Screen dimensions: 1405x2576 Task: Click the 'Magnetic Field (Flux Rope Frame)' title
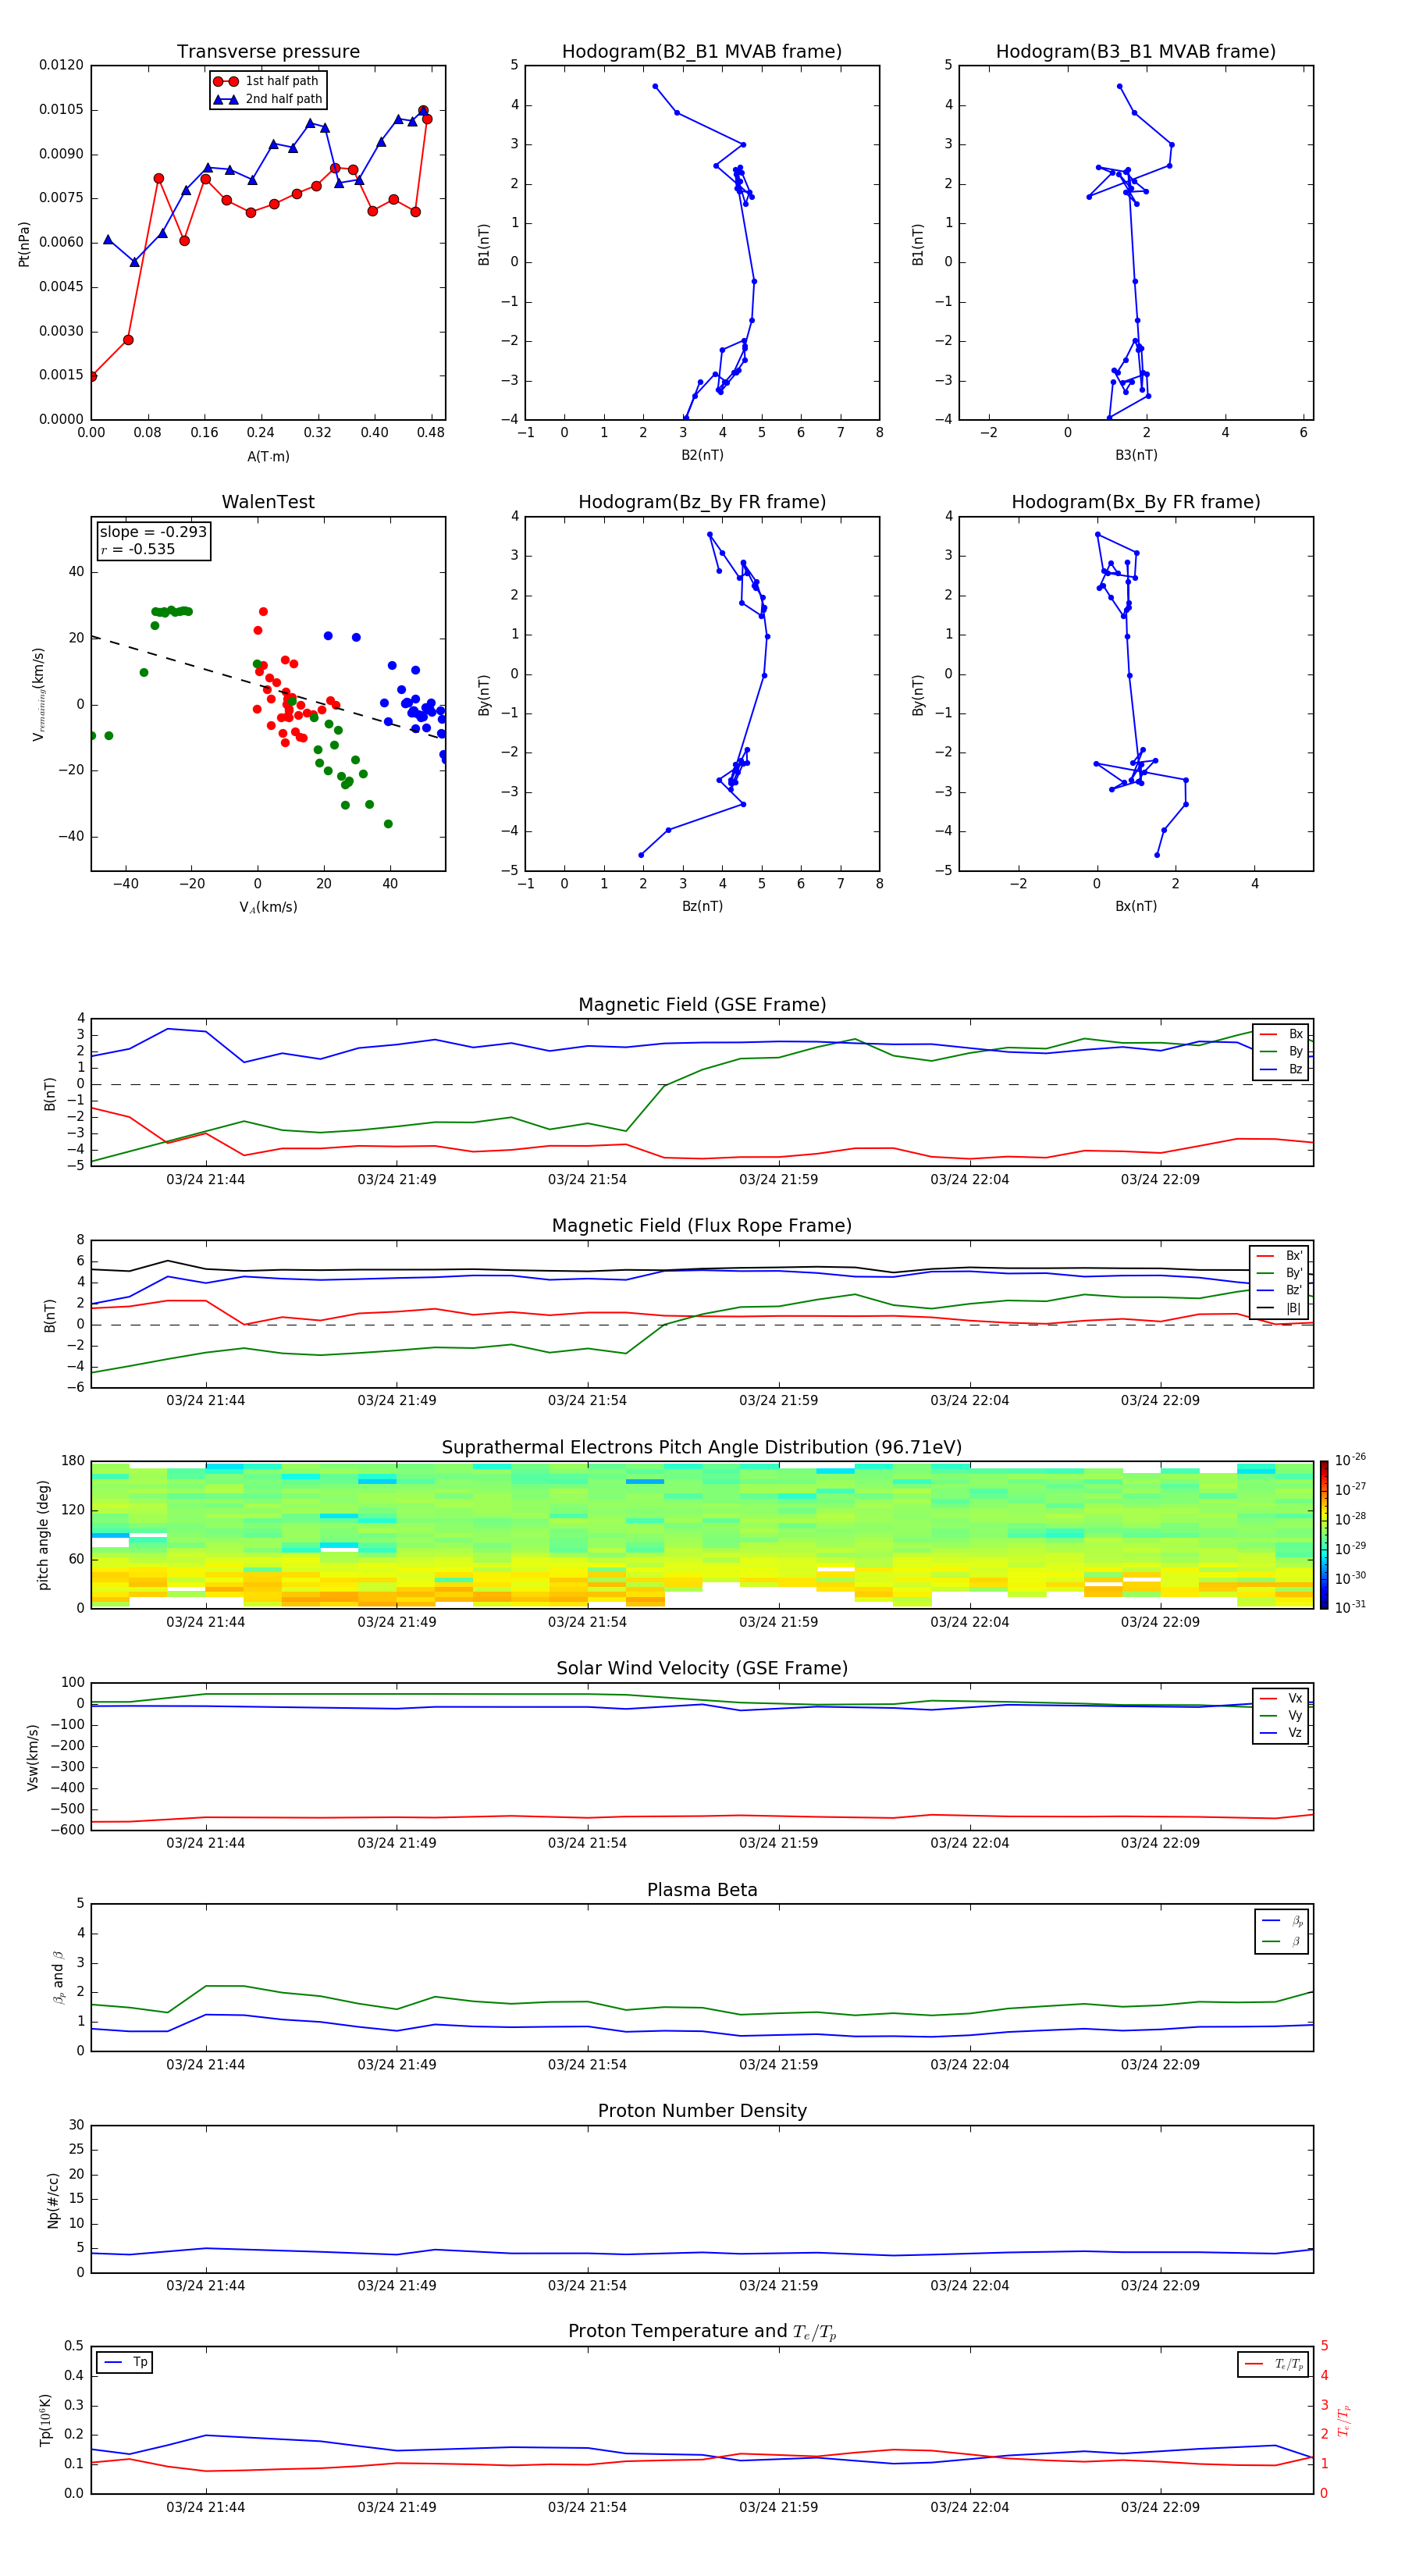click(702, 1226)
